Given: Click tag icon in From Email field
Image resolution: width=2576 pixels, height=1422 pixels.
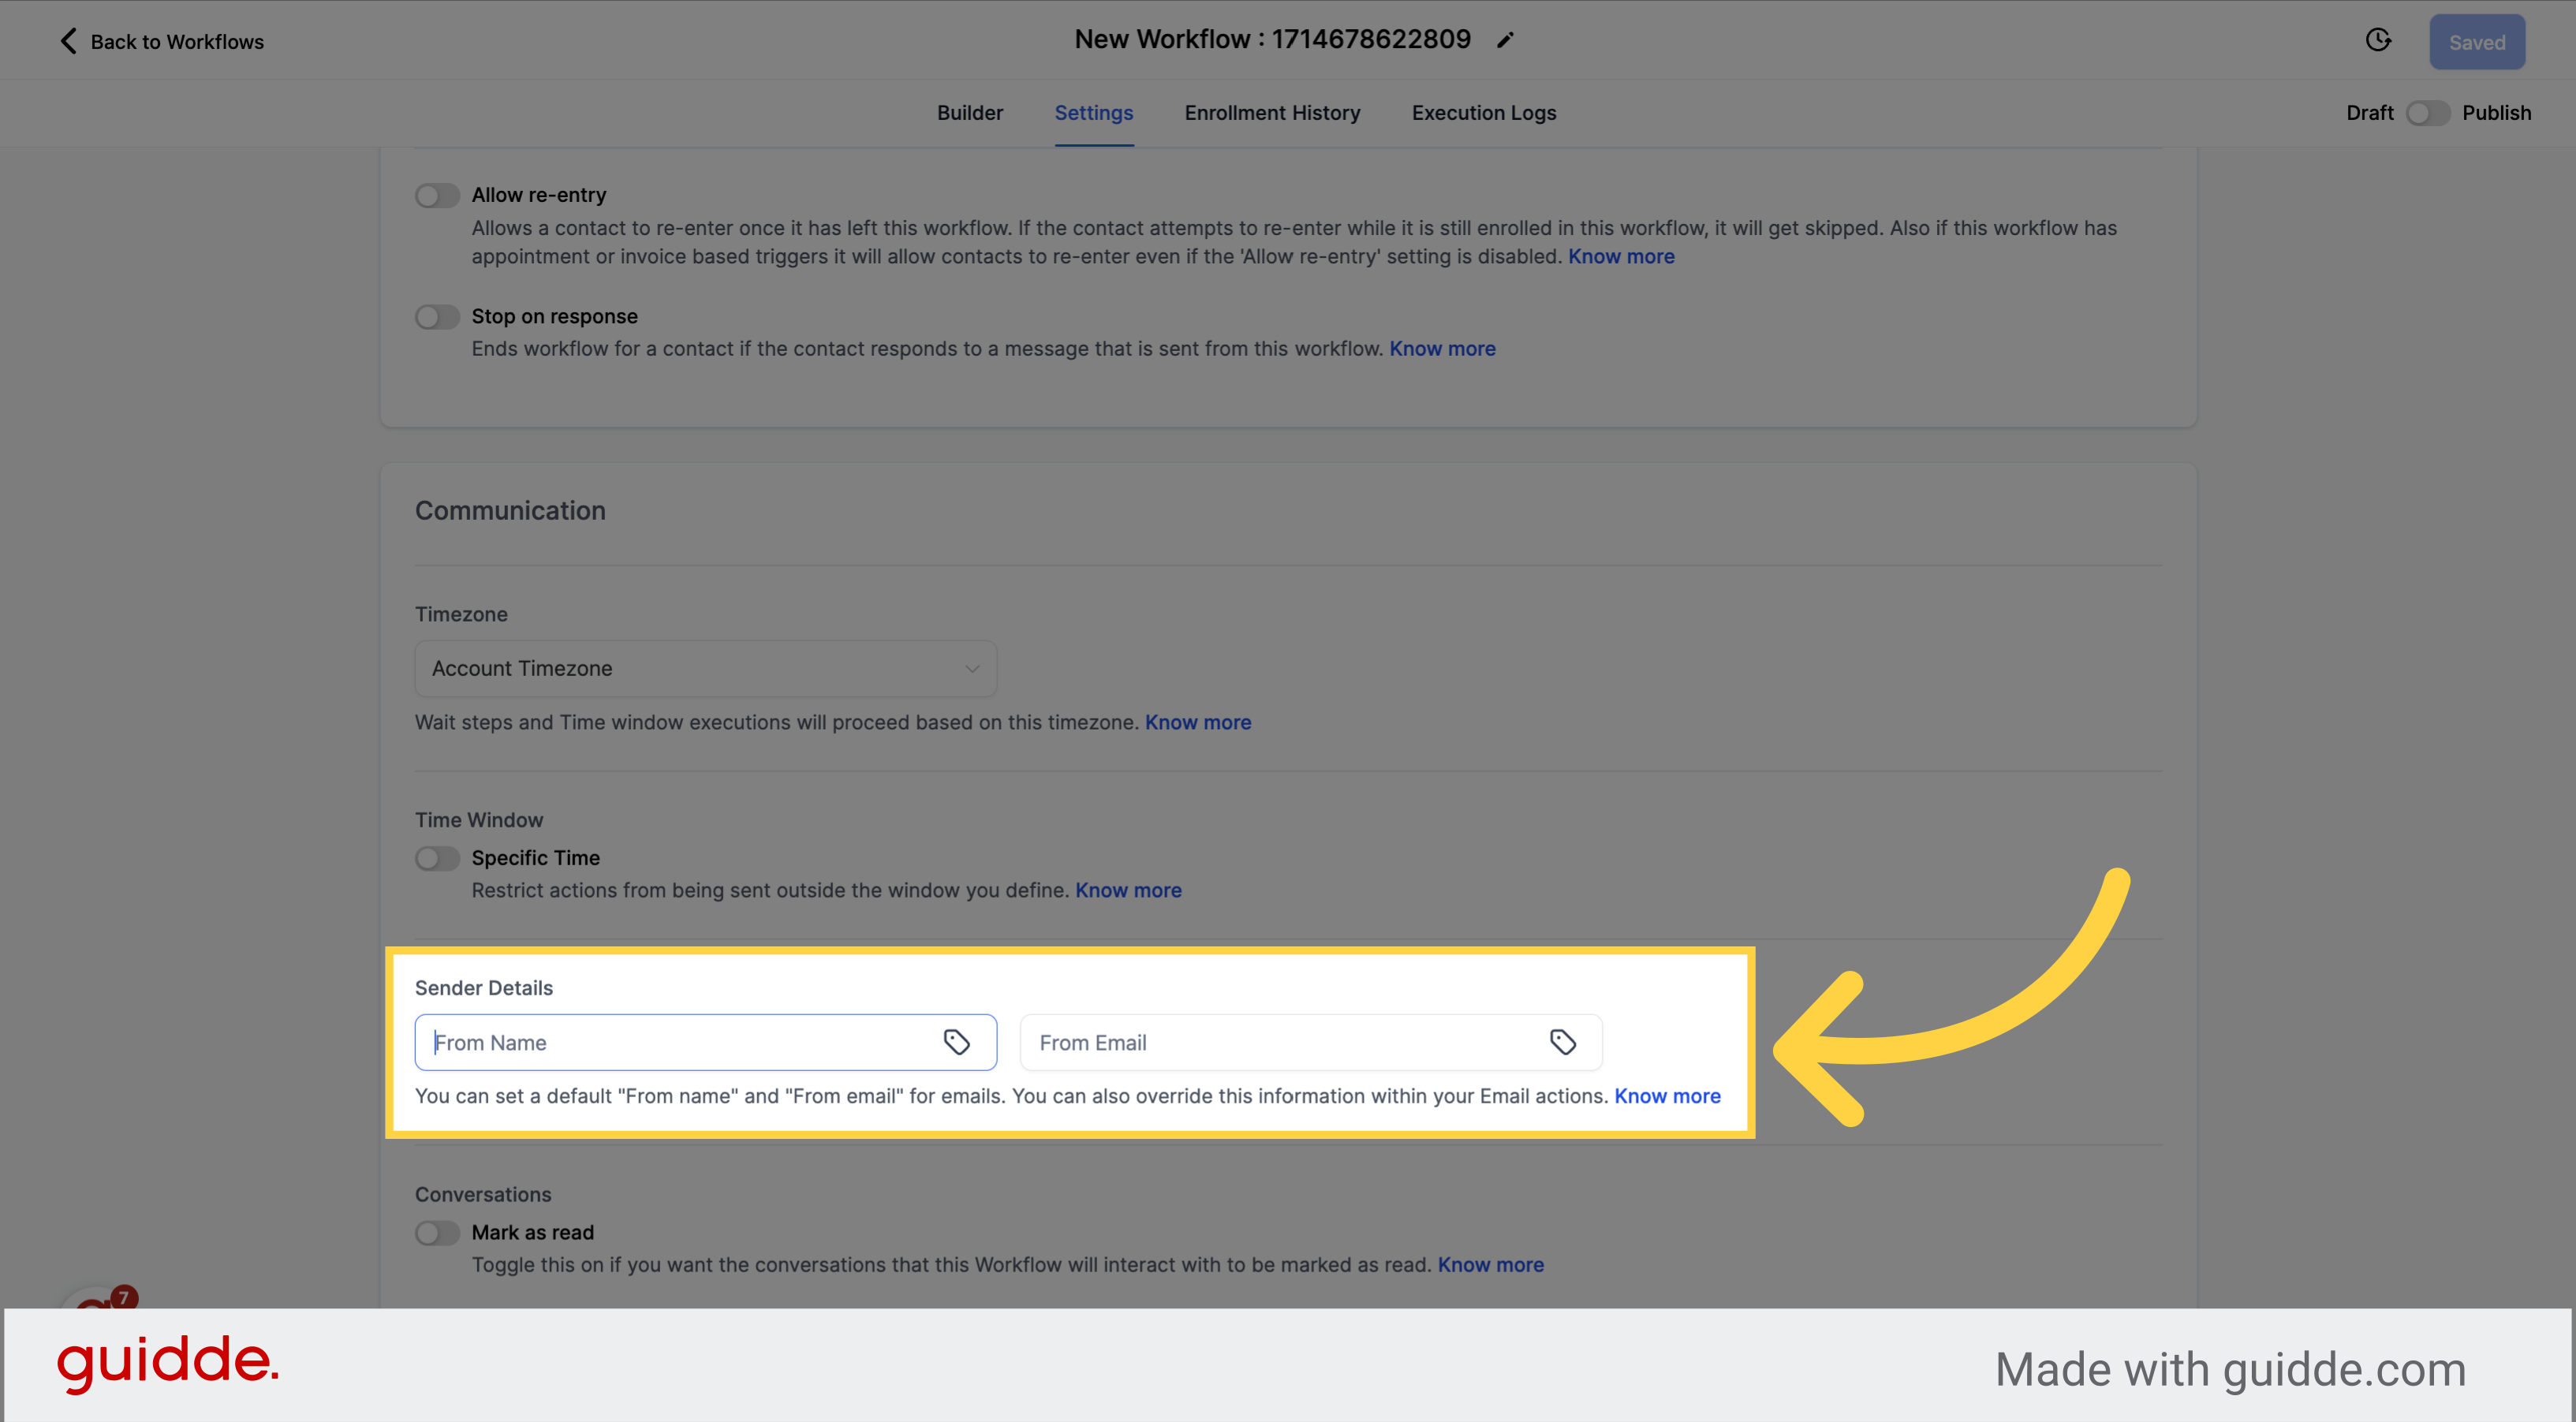Looking at the screenshot, I should tap(1562, 1042).
